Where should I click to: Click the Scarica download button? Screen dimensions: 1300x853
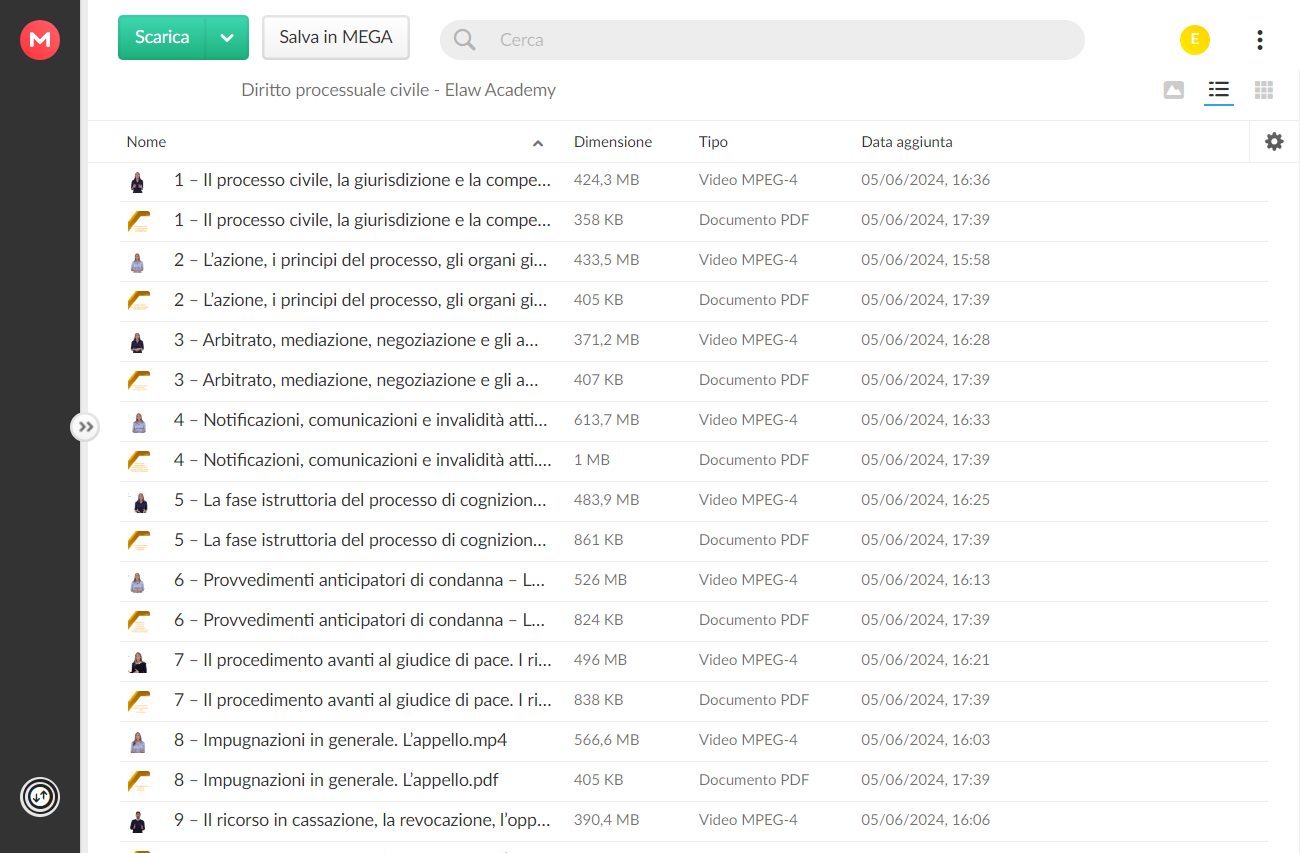click(162, 38)
